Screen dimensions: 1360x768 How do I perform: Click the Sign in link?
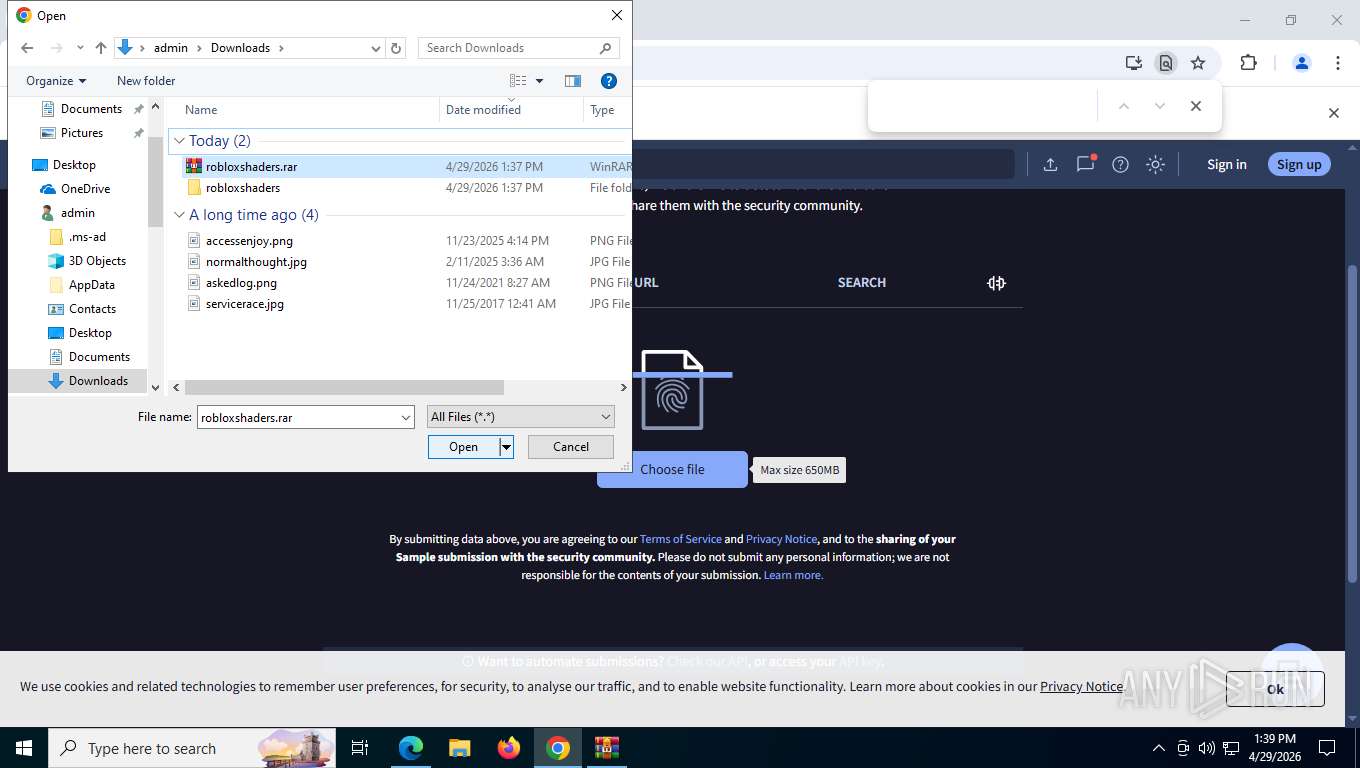(x=1226, y=165)
